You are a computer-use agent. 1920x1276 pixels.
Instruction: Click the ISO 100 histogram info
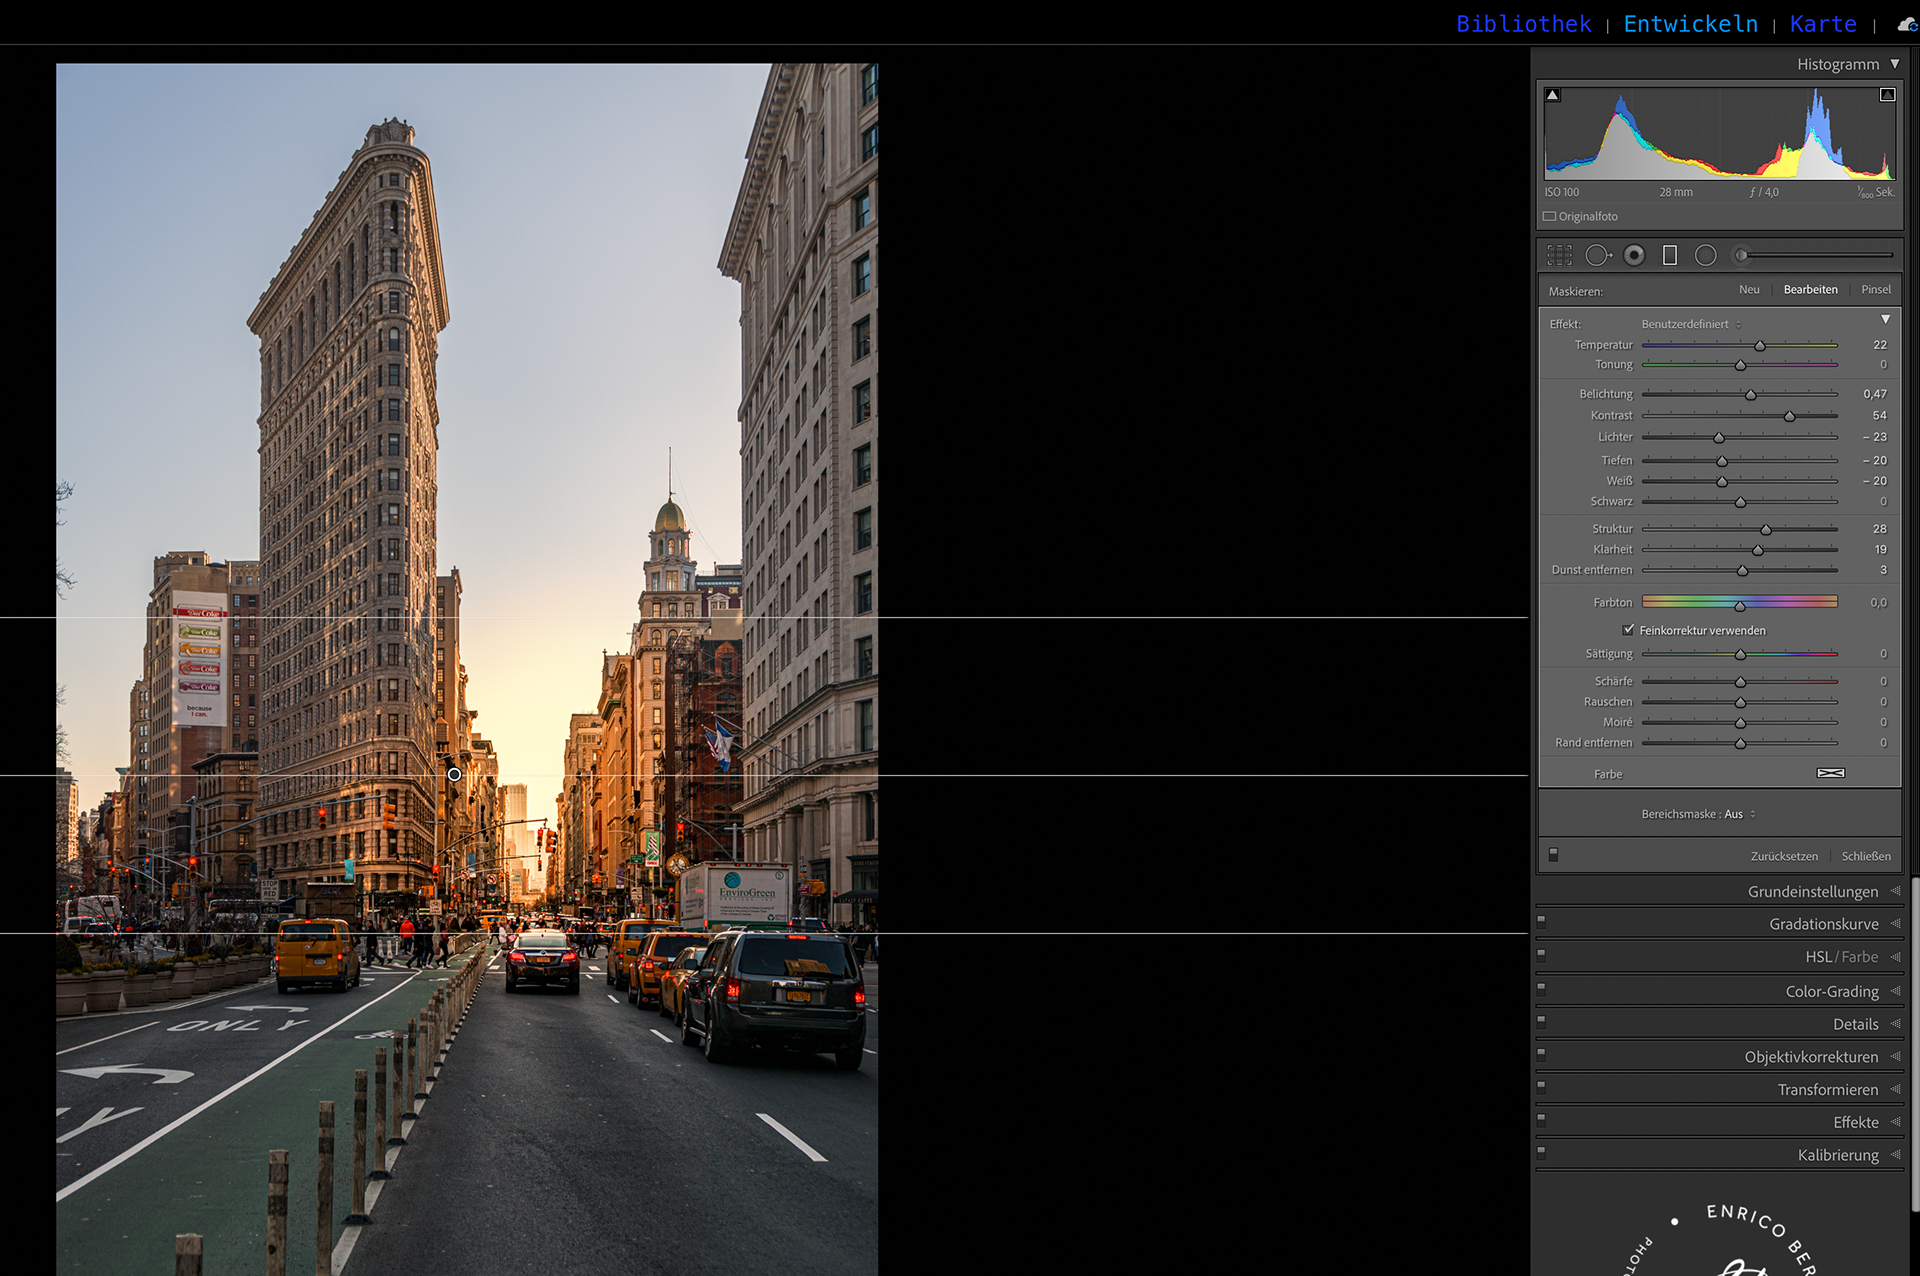coord(1562,192)
